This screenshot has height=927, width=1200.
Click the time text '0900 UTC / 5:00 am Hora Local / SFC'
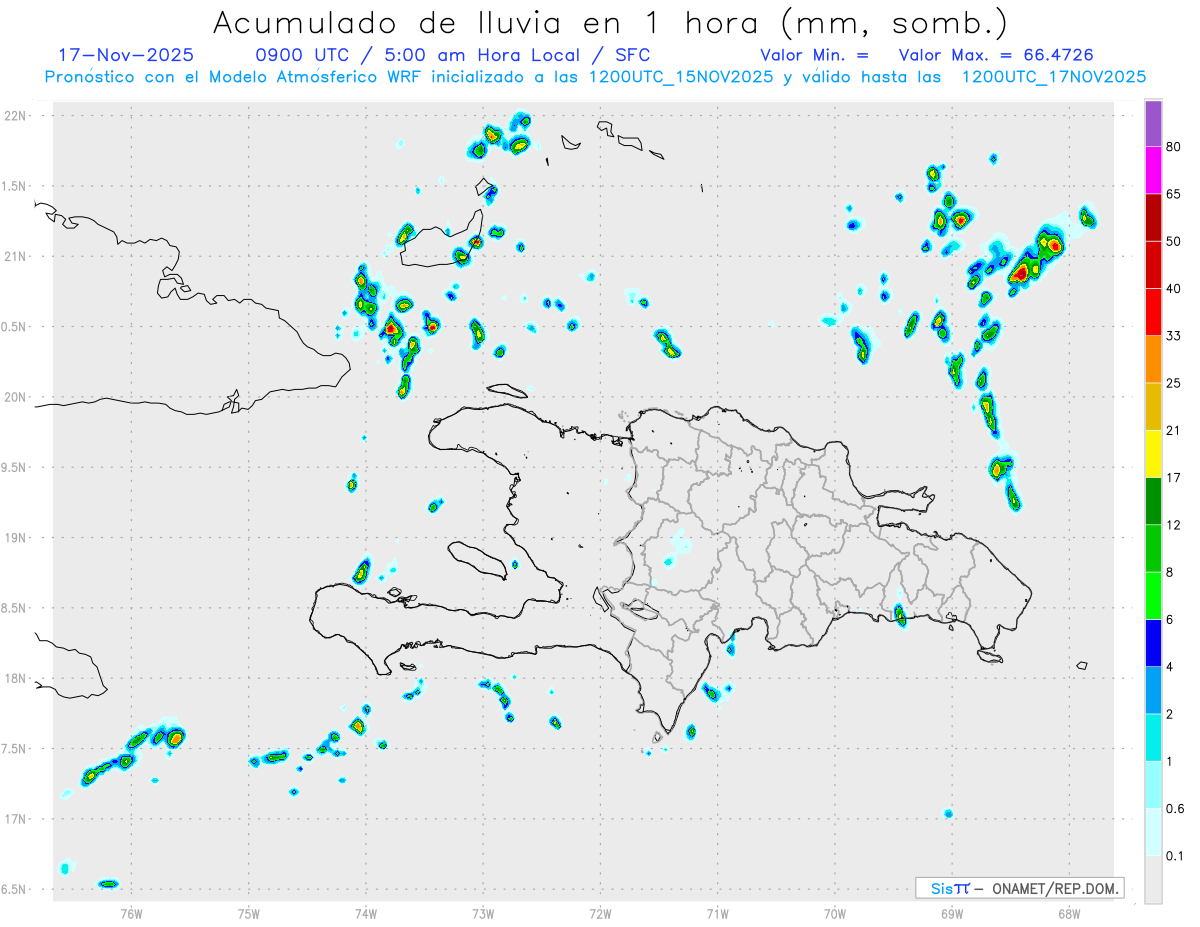(453, 55)
